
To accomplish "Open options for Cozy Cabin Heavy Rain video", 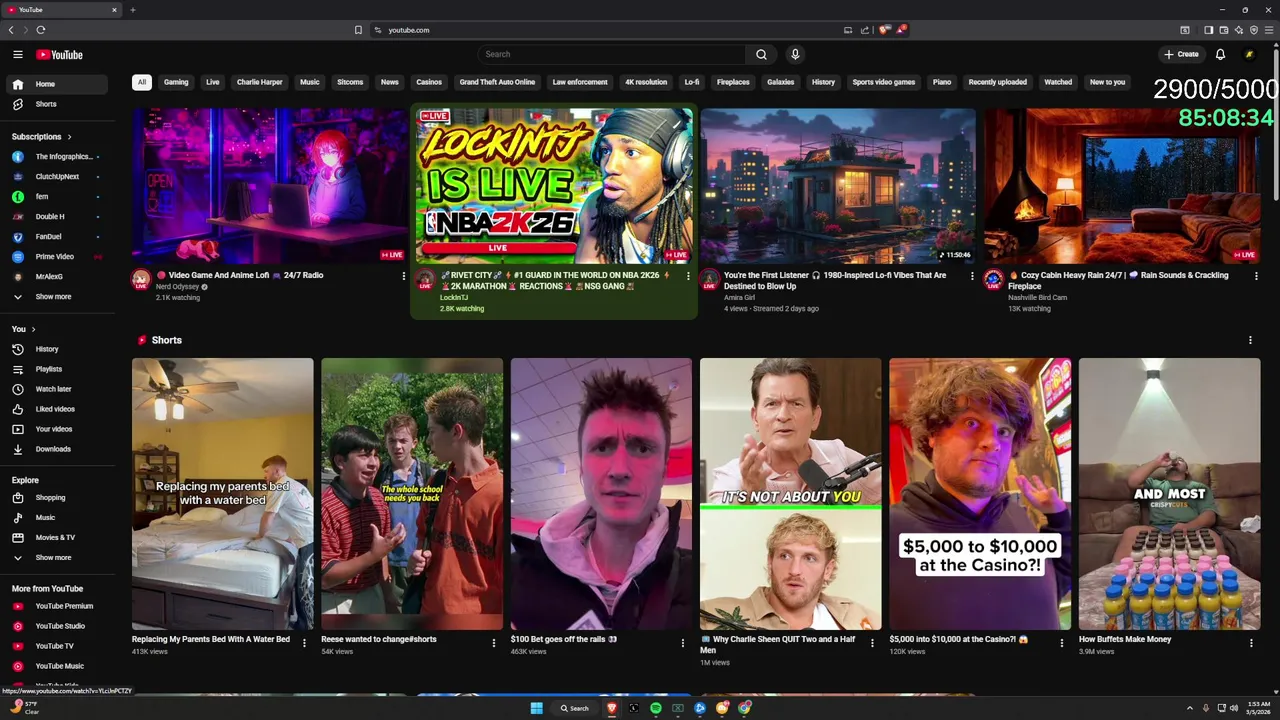I will coord(1257,276).
